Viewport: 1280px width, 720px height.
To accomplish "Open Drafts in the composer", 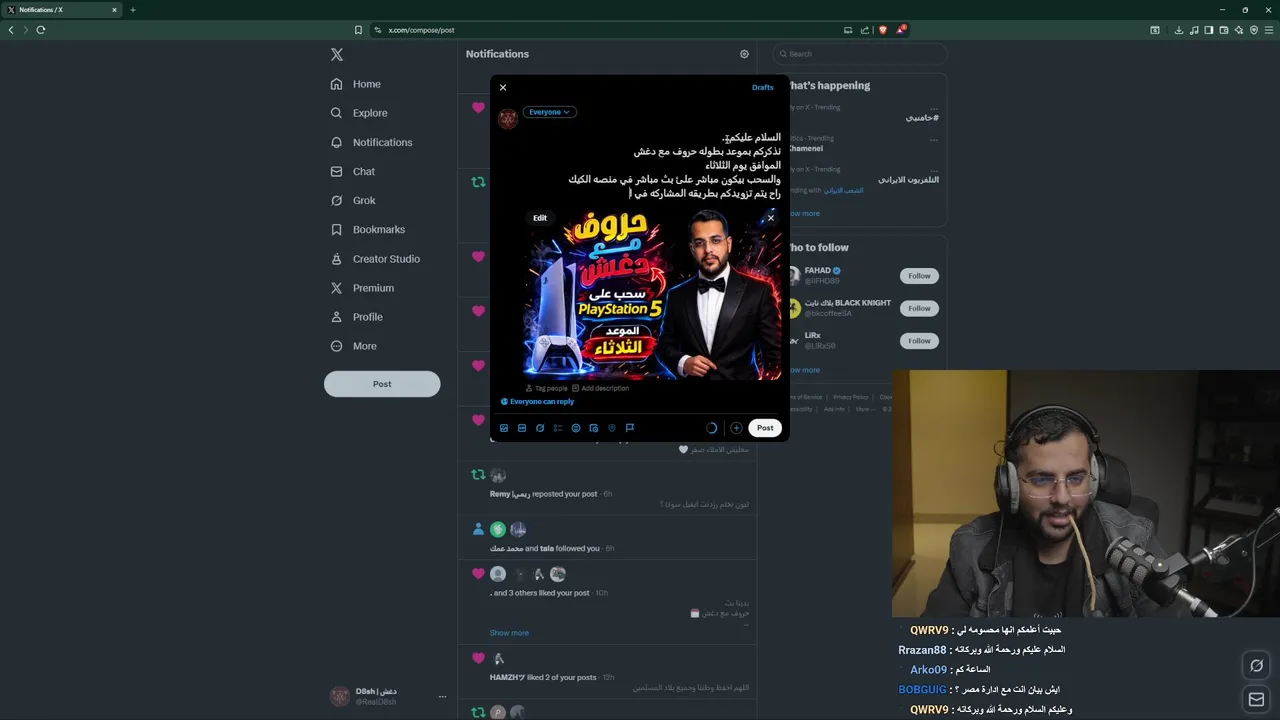I will (763, 88).
